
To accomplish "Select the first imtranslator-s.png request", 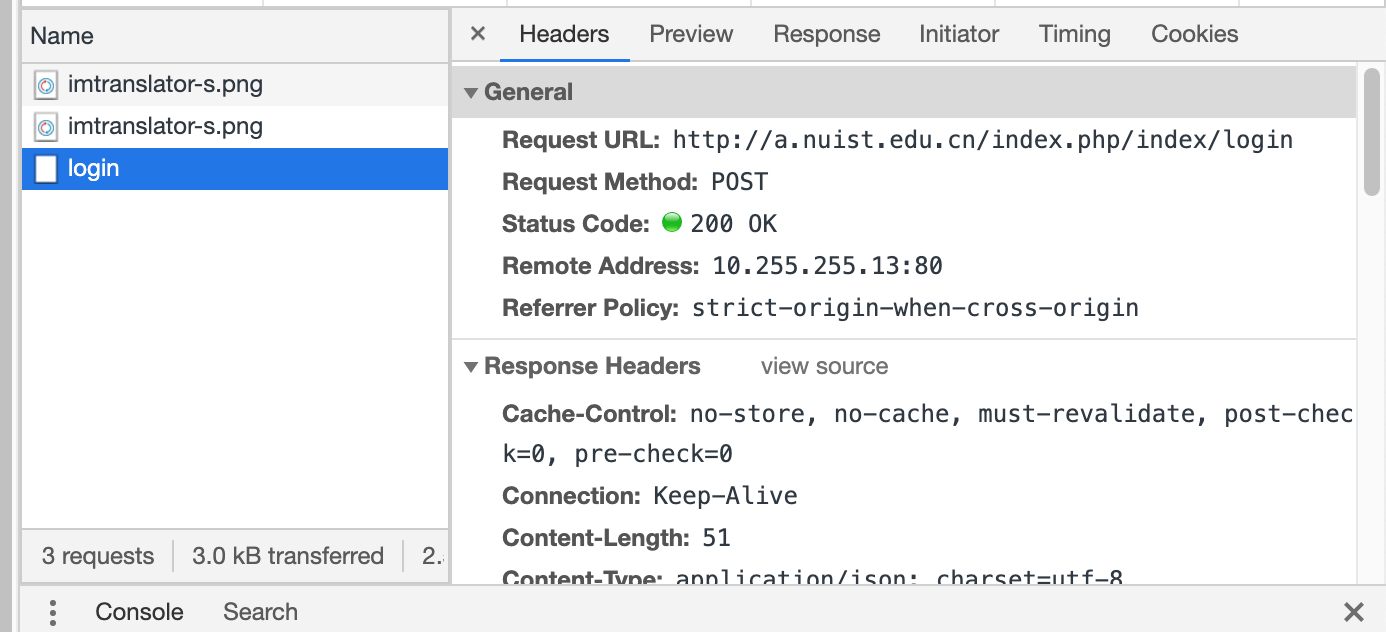I will (235, 85).
